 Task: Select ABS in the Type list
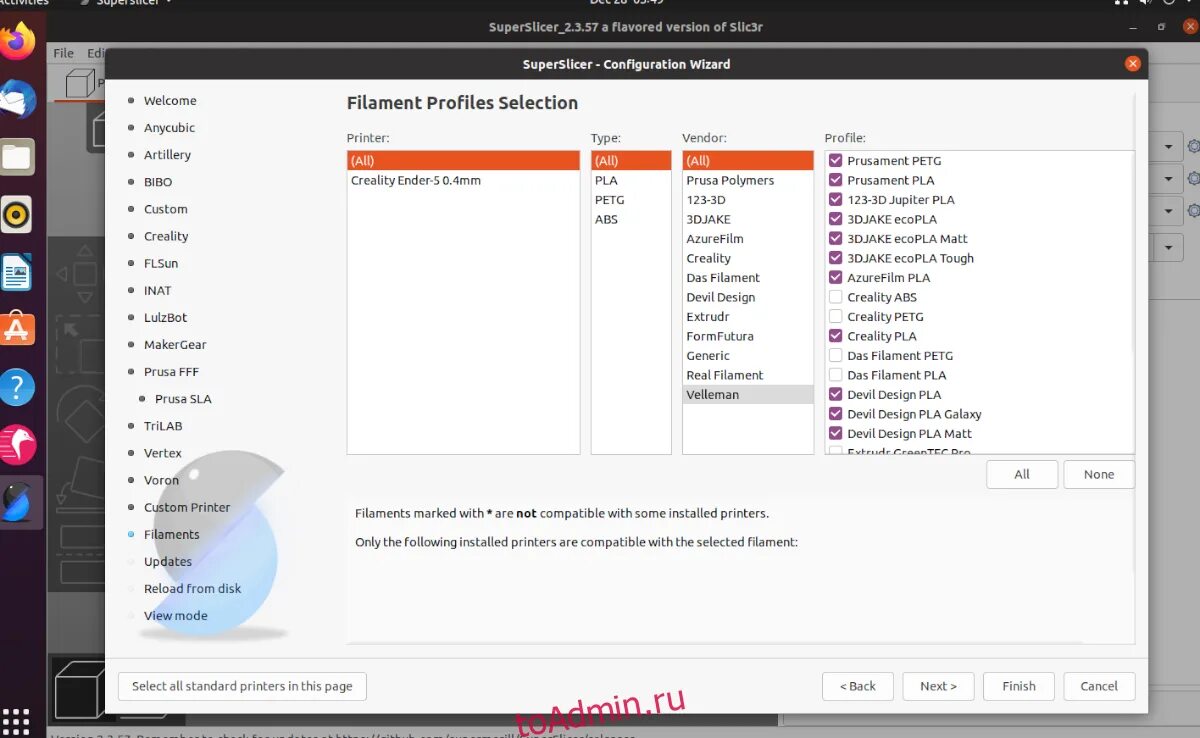[631, 219]
